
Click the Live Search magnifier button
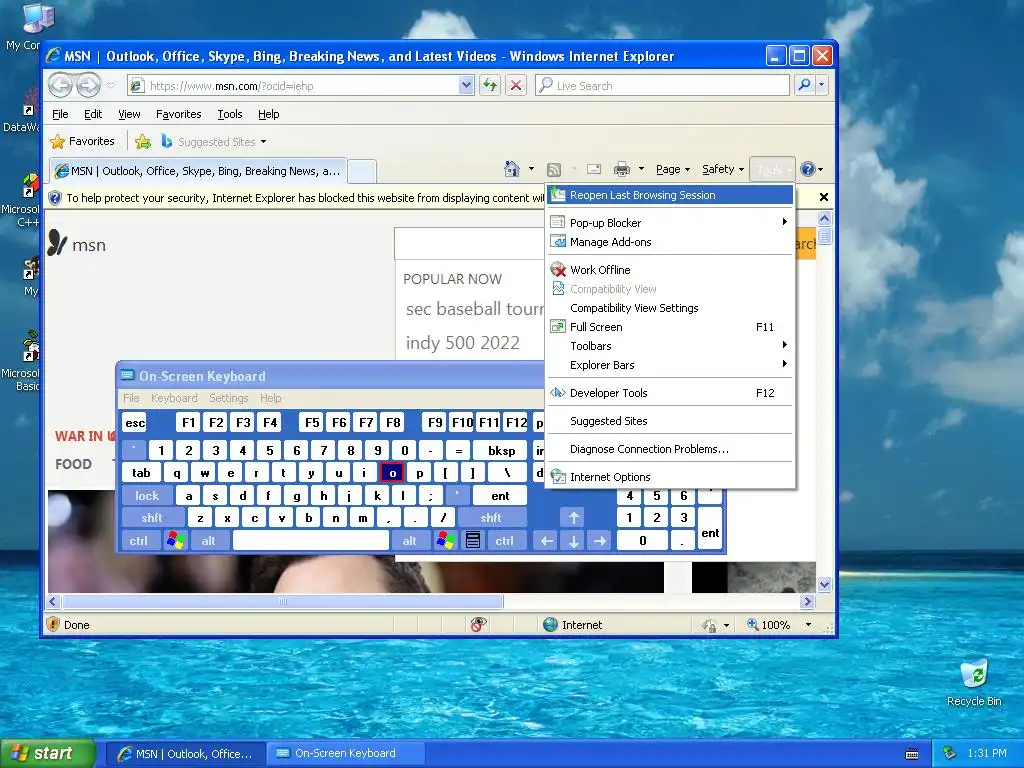click(805, 85)
